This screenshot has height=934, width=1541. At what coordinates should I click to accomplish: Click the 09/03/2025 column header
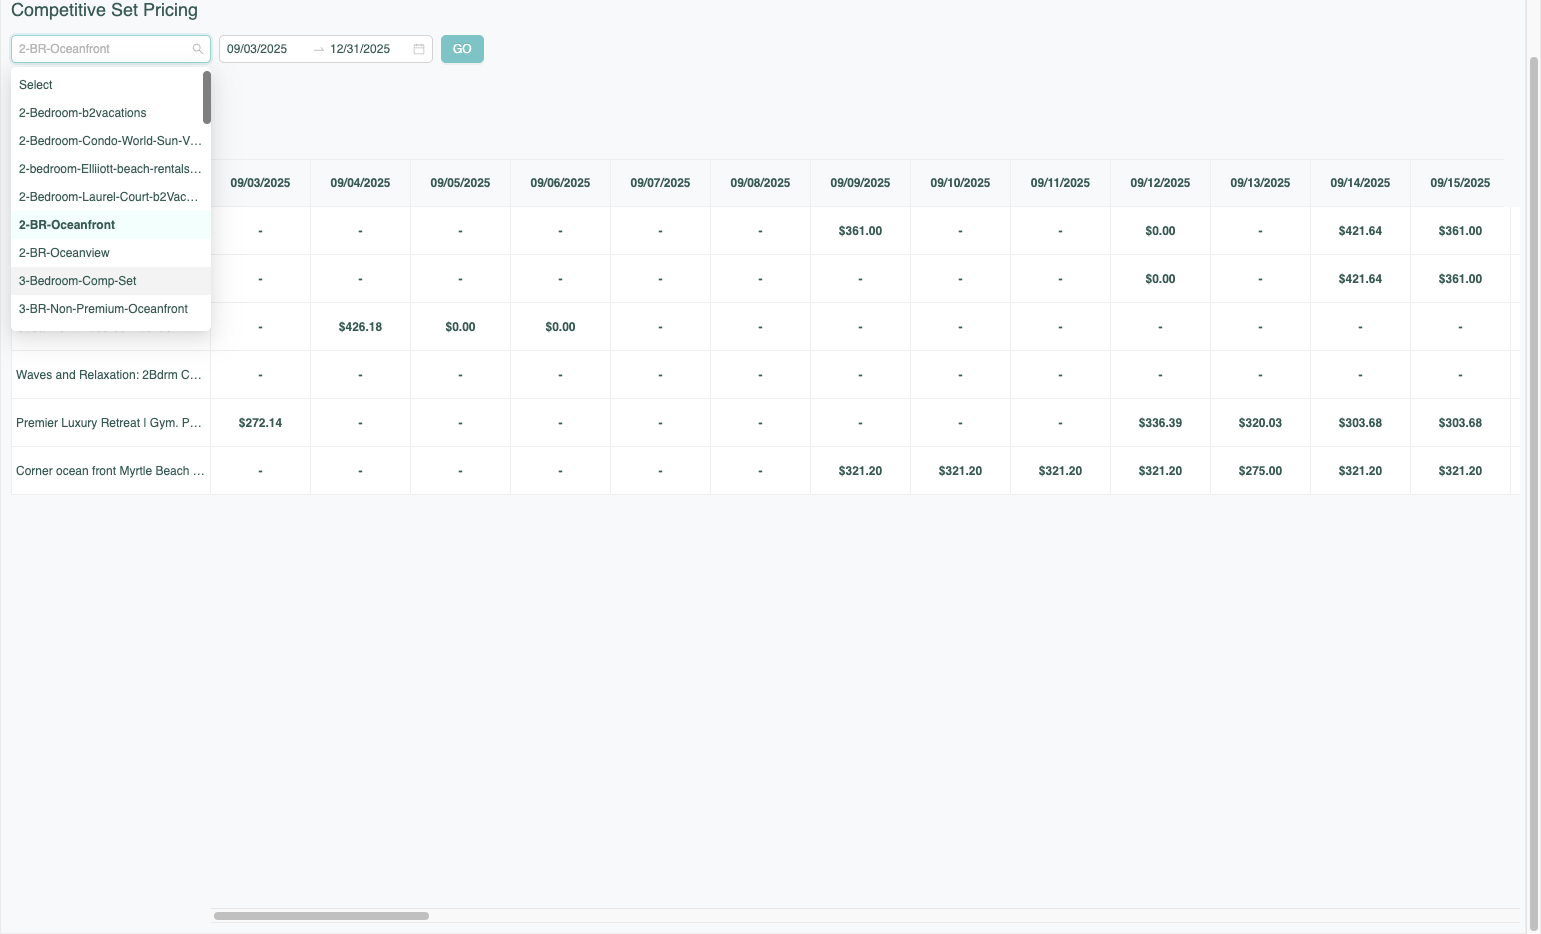click(260, 183)
